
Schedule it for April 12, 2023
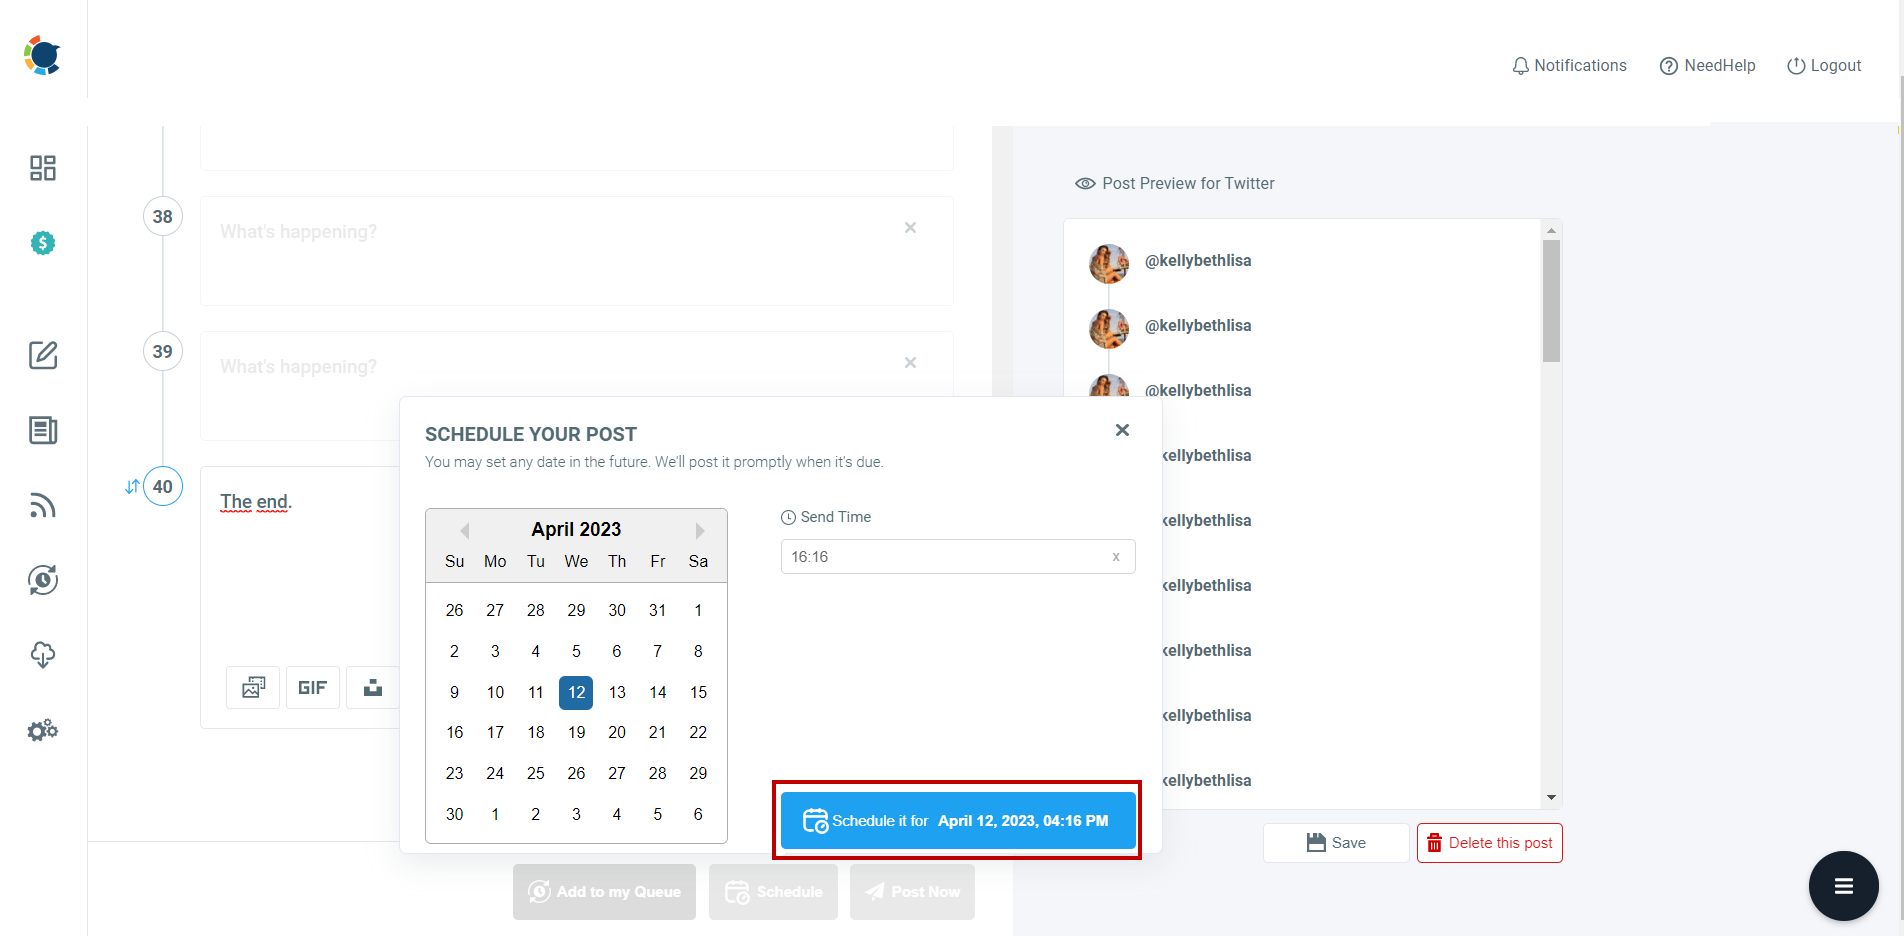point(957,820)
